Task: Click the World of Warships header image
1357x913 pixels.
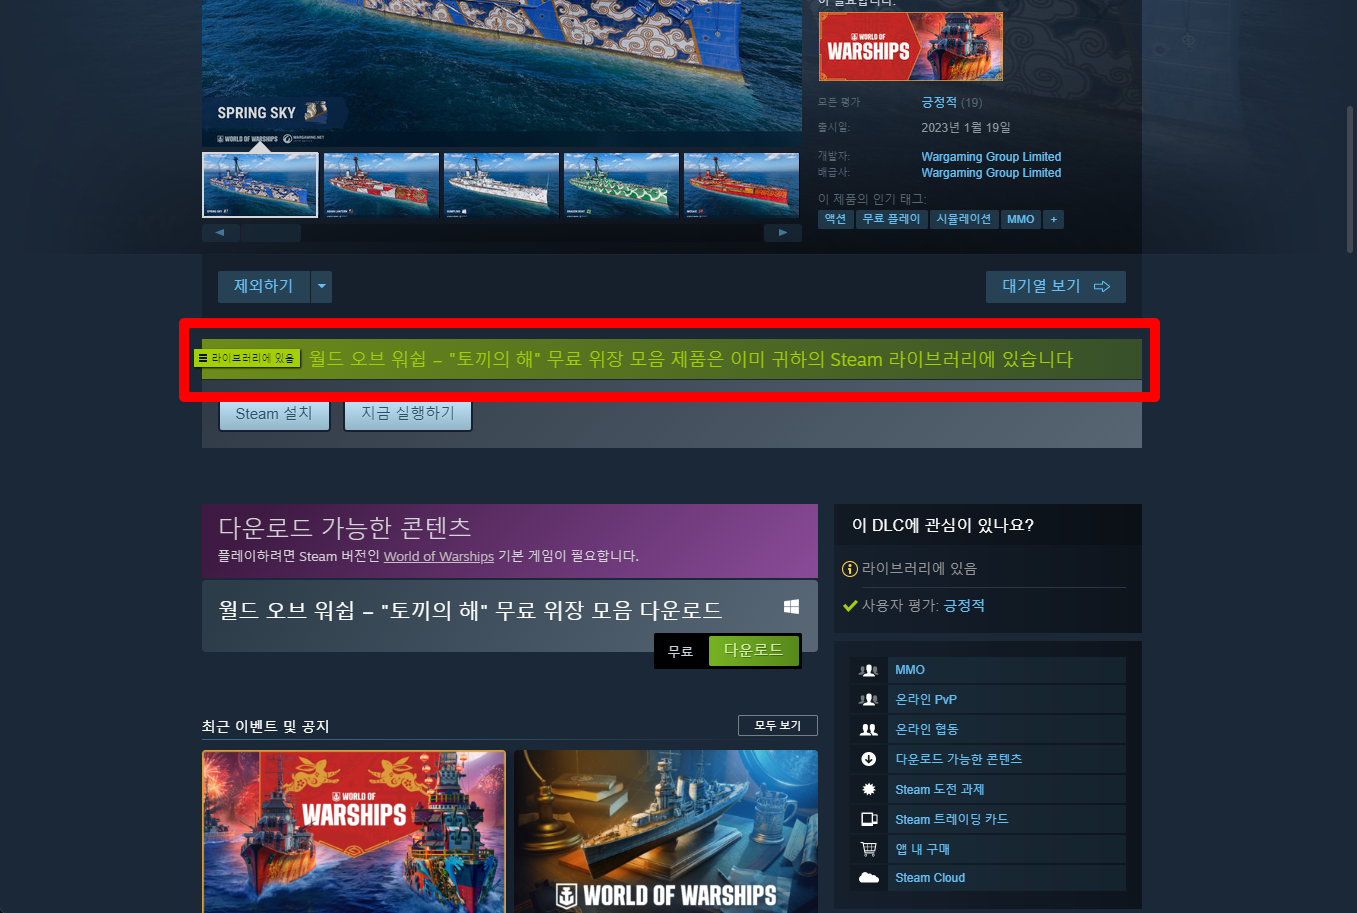Action: [911, 46]
